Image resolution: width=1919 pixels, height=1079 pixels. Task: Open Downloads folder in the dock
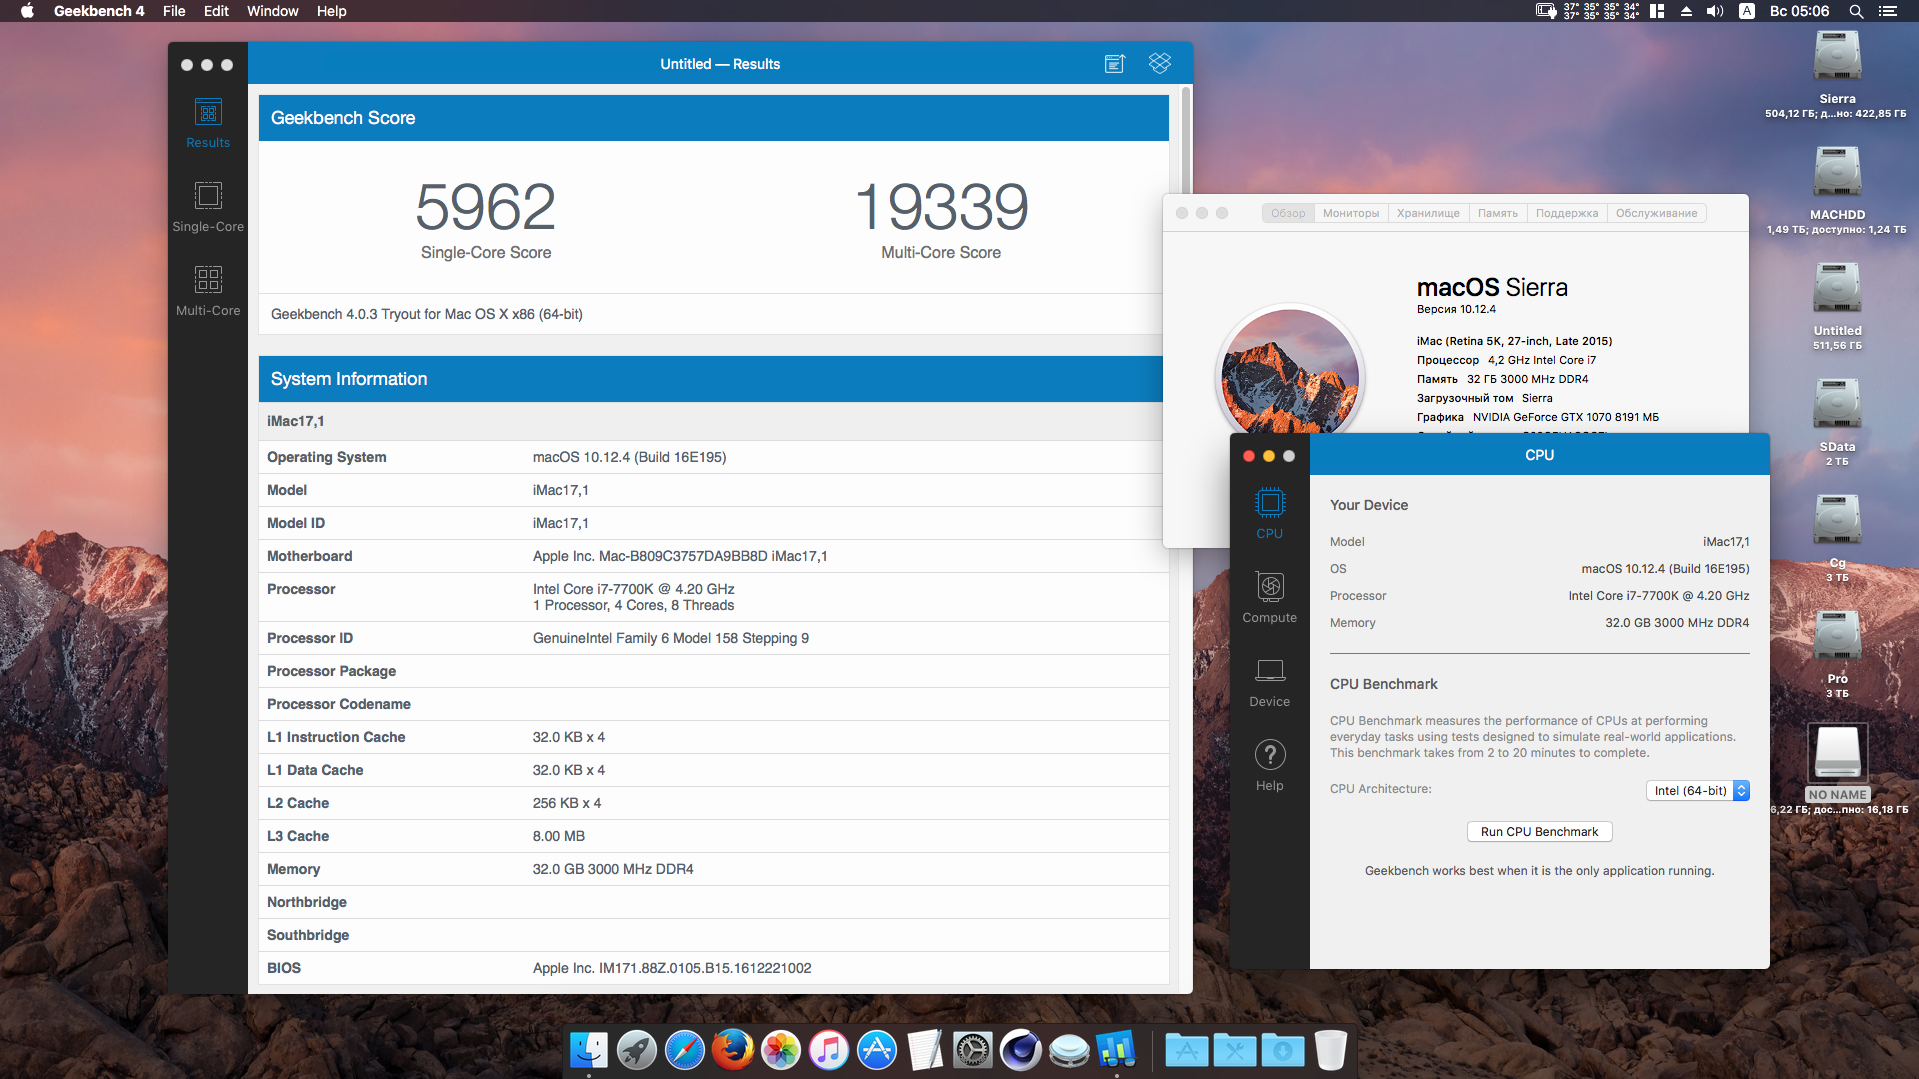click(1283, 1050)
